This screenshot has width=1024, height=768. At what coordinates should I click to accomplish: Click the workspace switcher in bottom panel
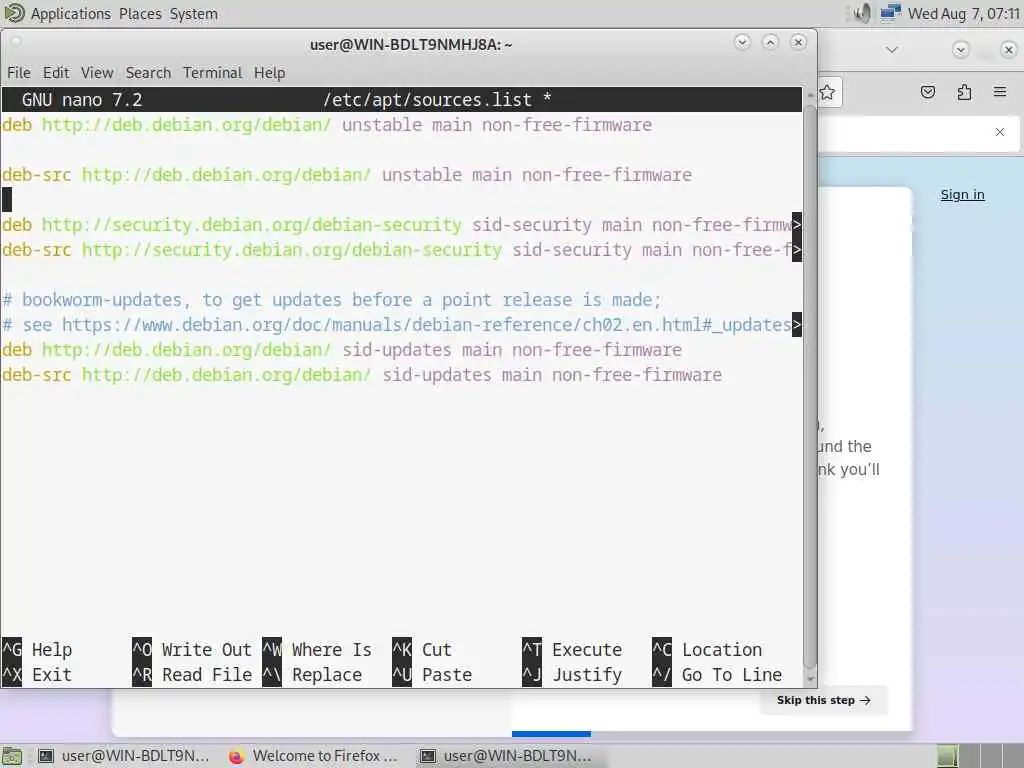tap(980, 756)
